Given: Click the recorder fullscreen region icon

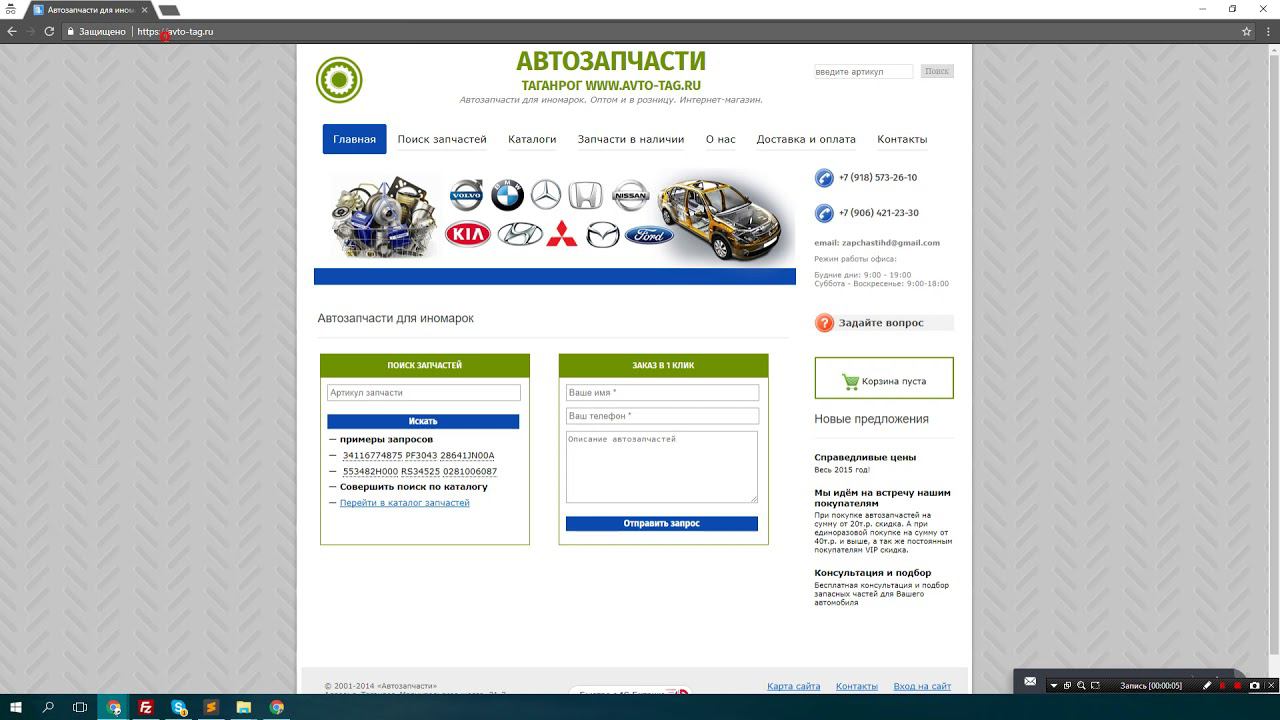Looking at the screenshot, I should [1095, 686].
